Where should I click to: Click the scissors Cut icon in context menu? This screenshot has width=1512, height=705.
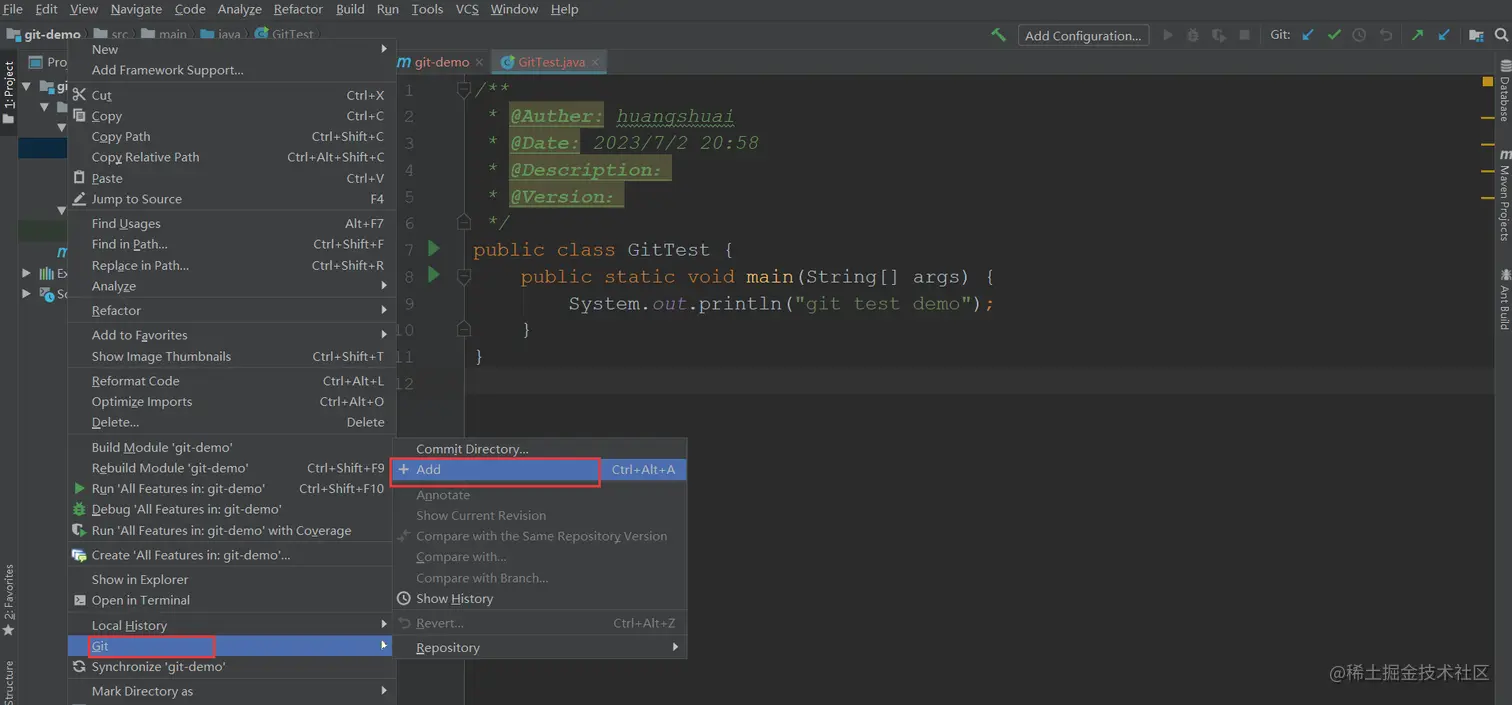pos(79,95)
